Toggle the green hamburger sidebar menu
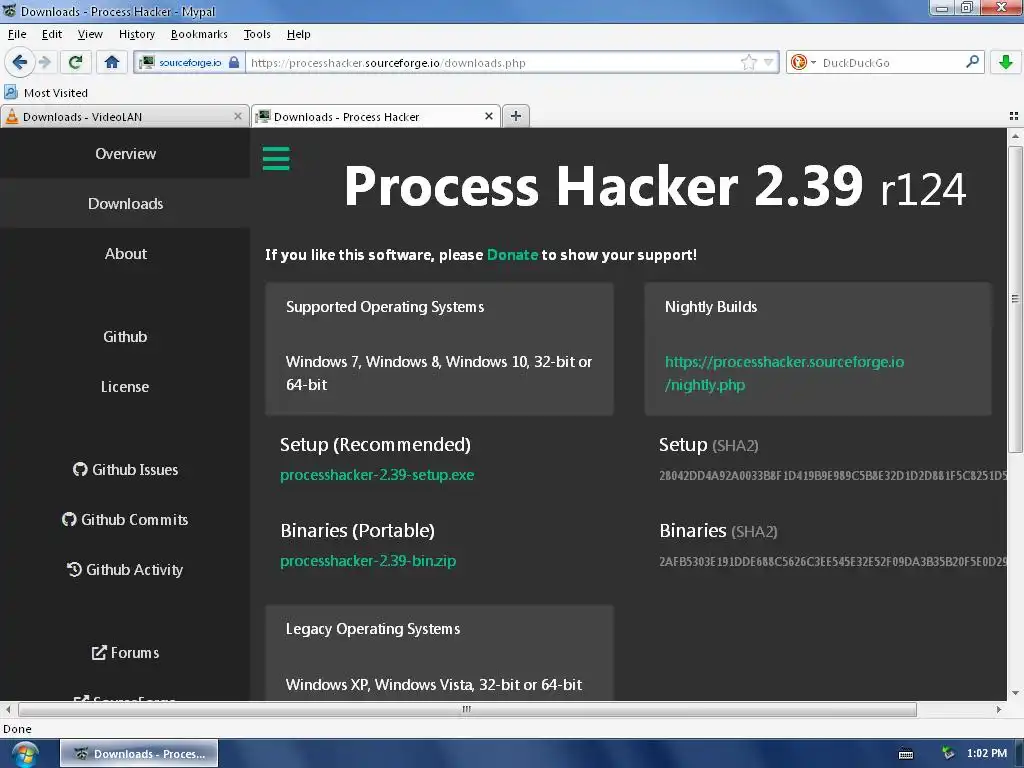This screenshot has width=1024, height=768. 276,158
